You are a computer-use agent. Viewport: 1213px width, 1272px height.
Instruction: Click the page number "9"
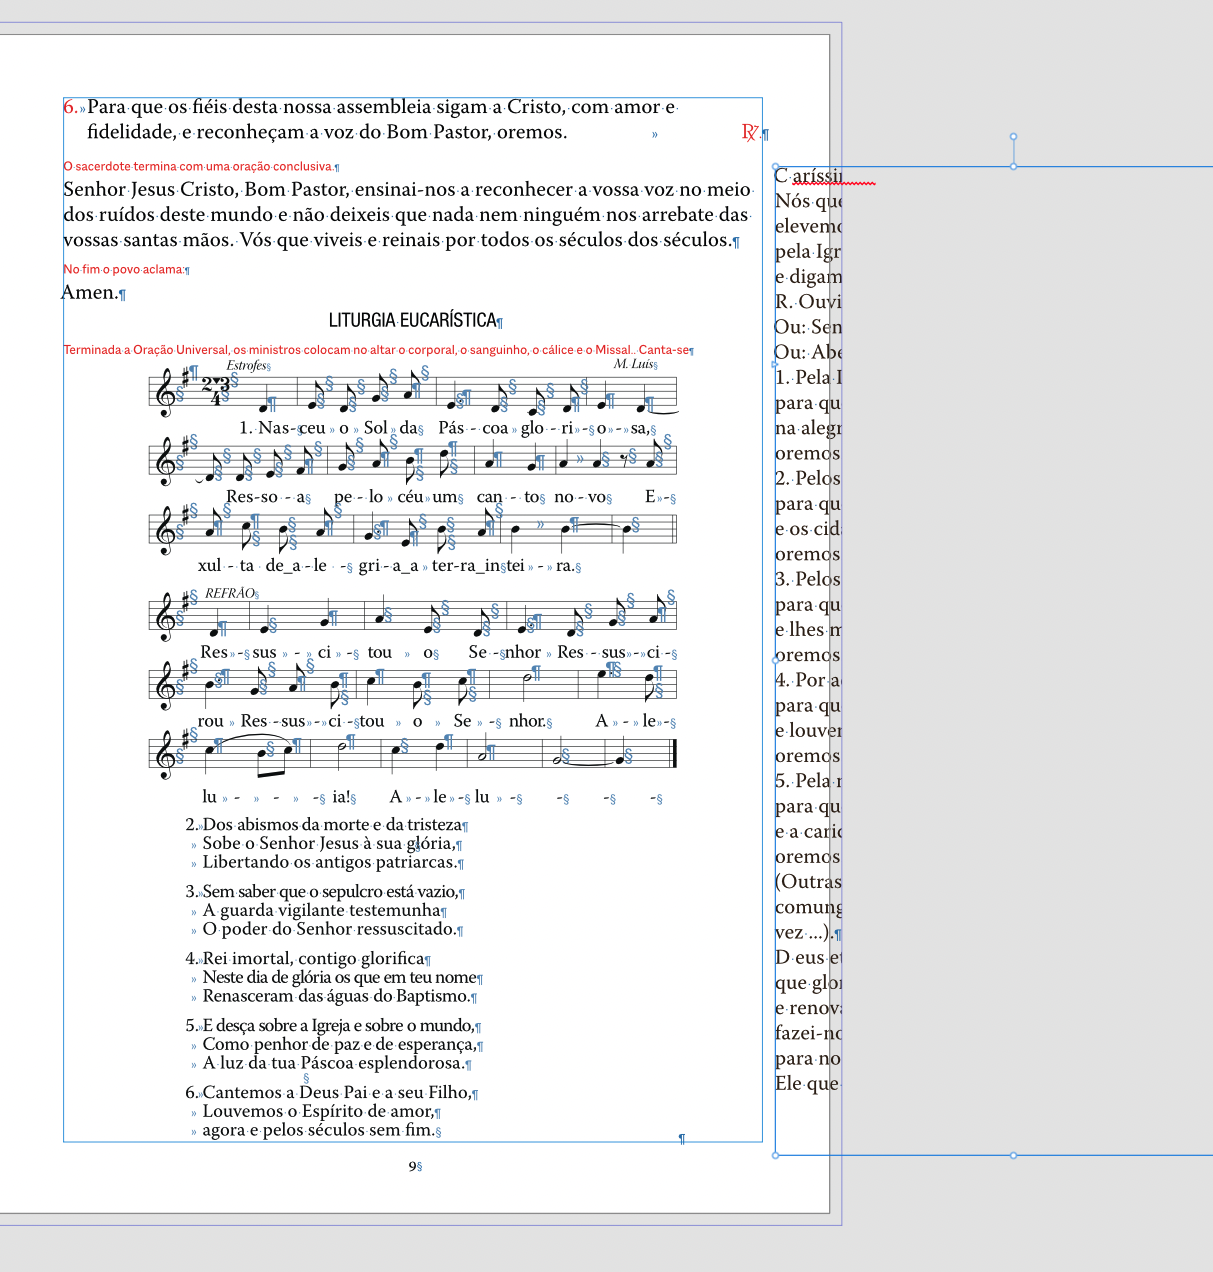coord(412,1166)
